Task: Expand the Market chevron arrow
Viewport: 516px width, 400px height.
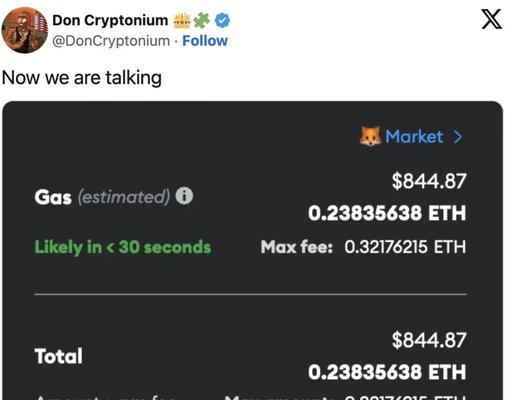Action: 458,137
